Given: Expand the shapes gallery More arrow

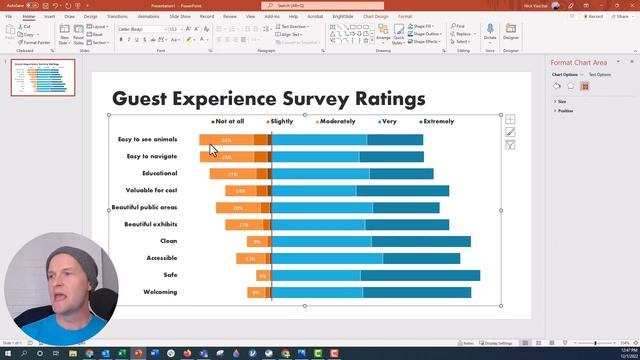Looking at the screenshot, I should [x=372, y=41].
